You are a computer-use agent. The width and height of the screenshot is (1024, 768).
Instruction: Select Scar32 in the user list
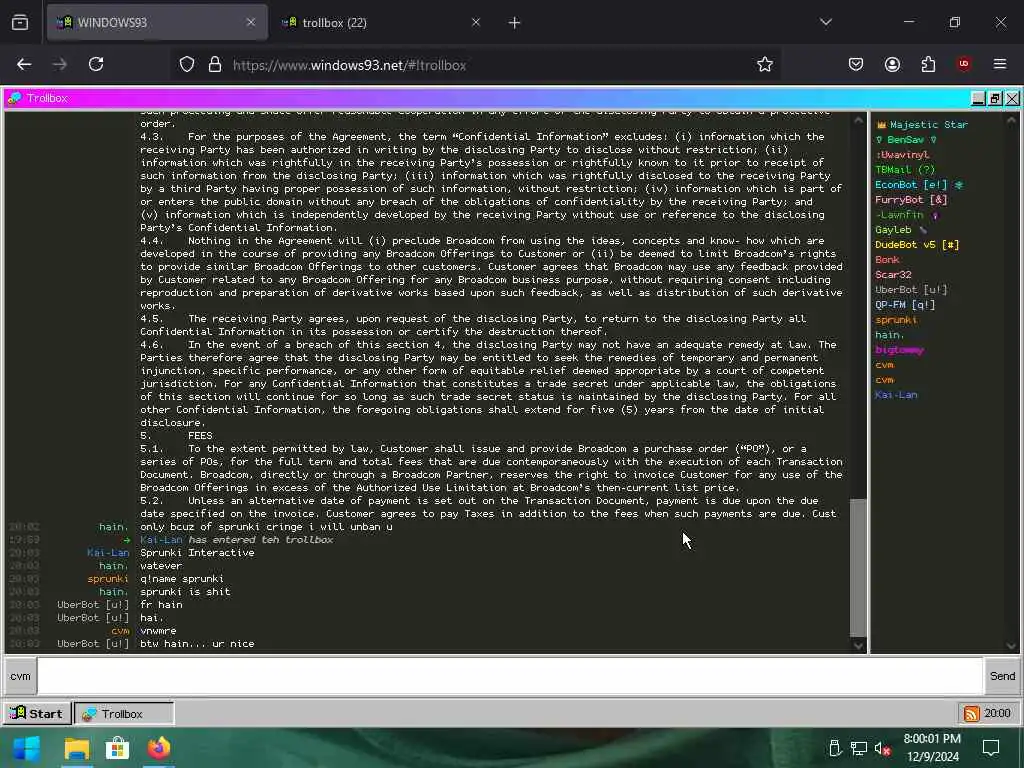(893, 275)
